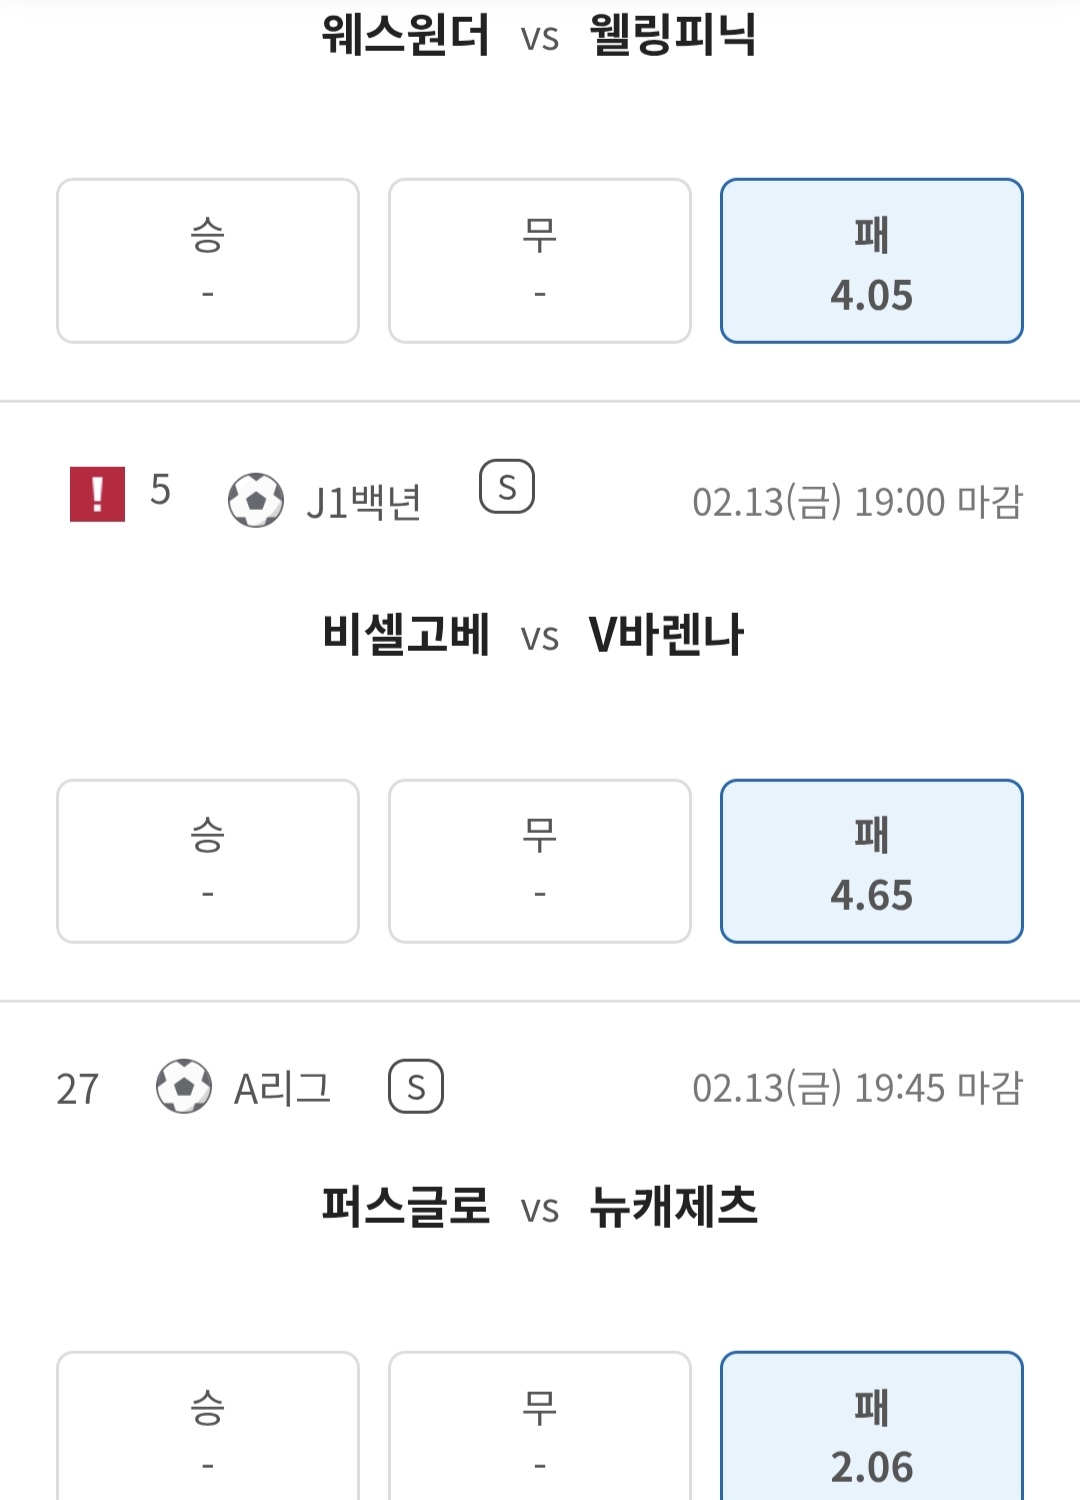Open the 웨스원더 vs 웰링피닉 match details

click(x=538, y=36)
